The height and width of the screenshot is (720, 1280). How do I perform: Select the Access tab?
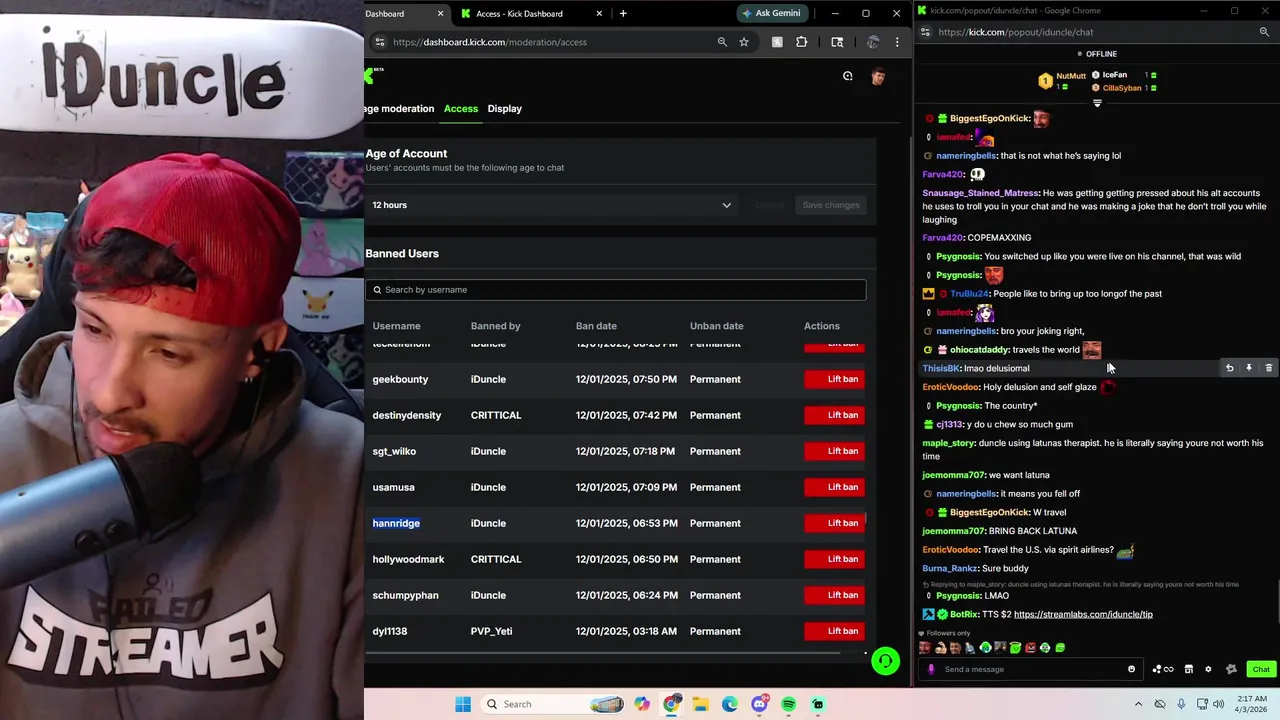pyautogui.click(x=461, y=108)
